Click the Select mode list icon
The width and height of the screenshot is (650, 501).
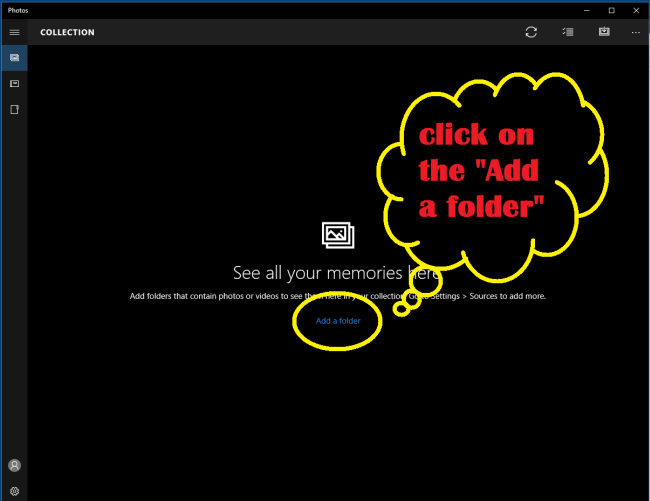point(568,32)
